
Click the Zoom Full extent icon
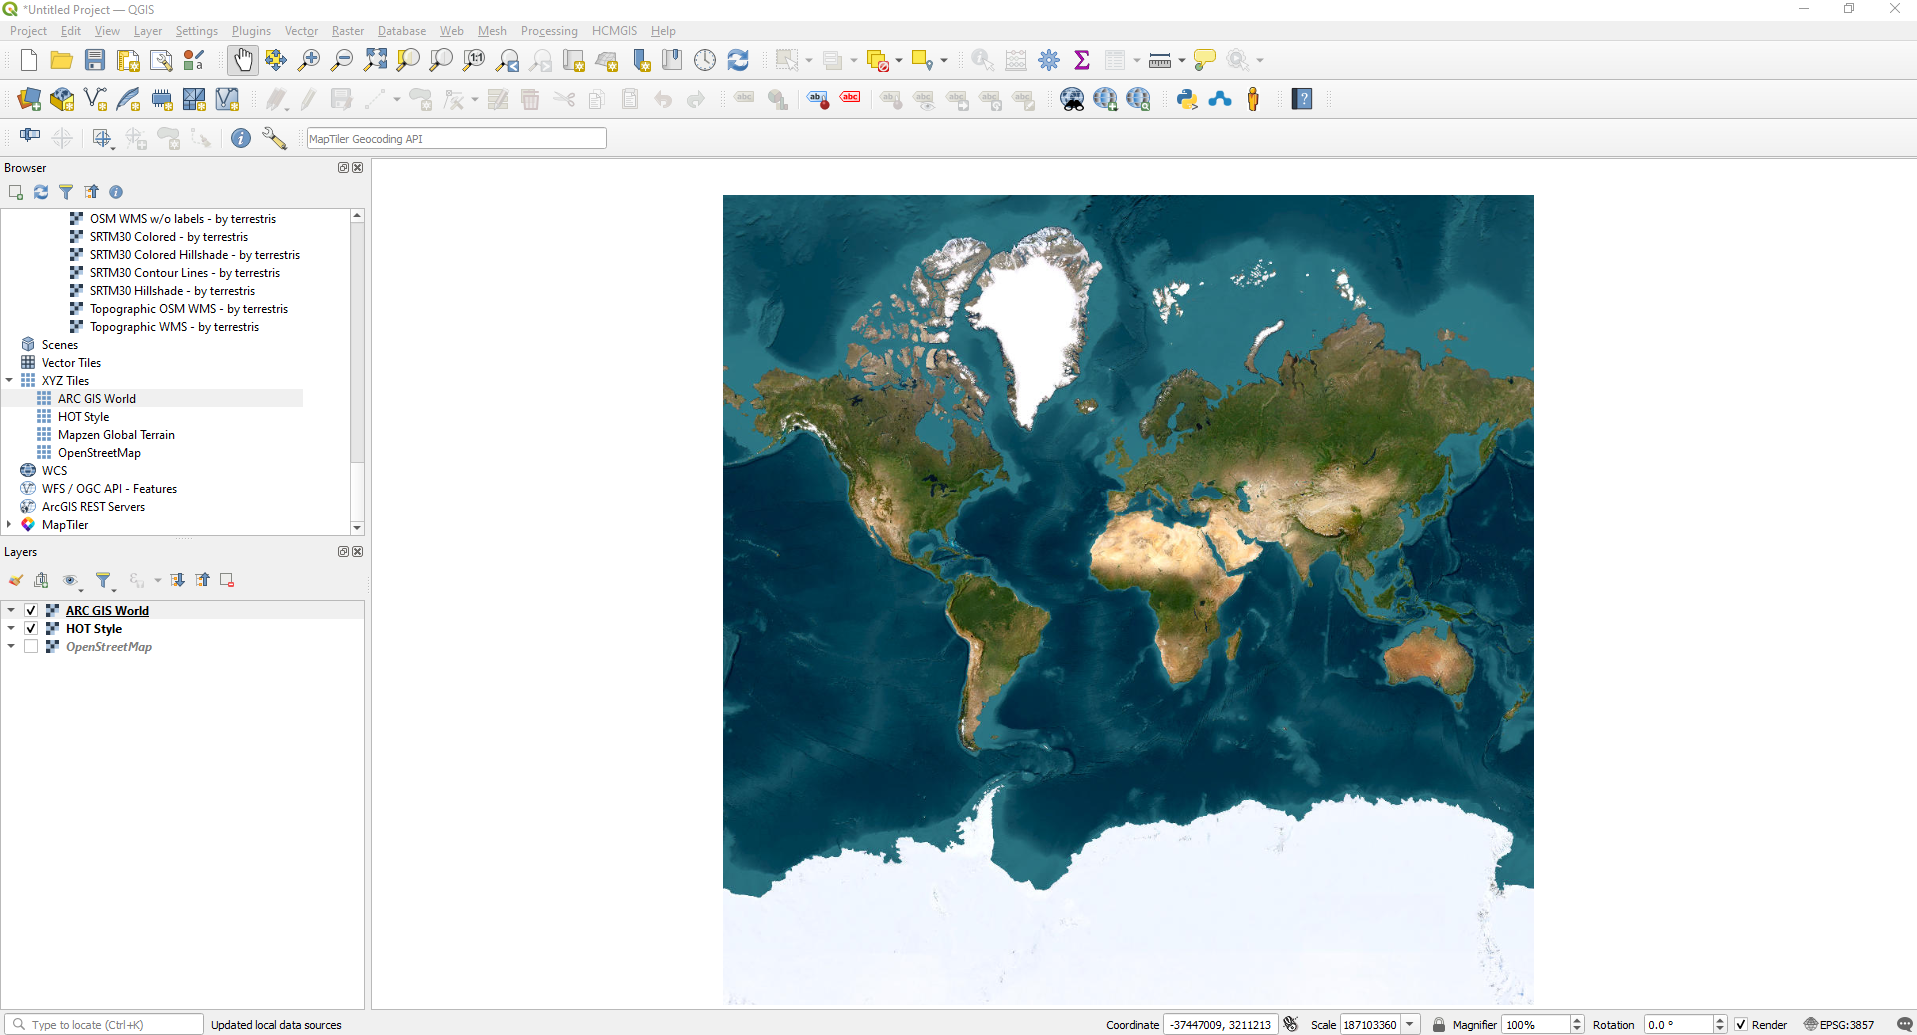[x=375, y=60]
